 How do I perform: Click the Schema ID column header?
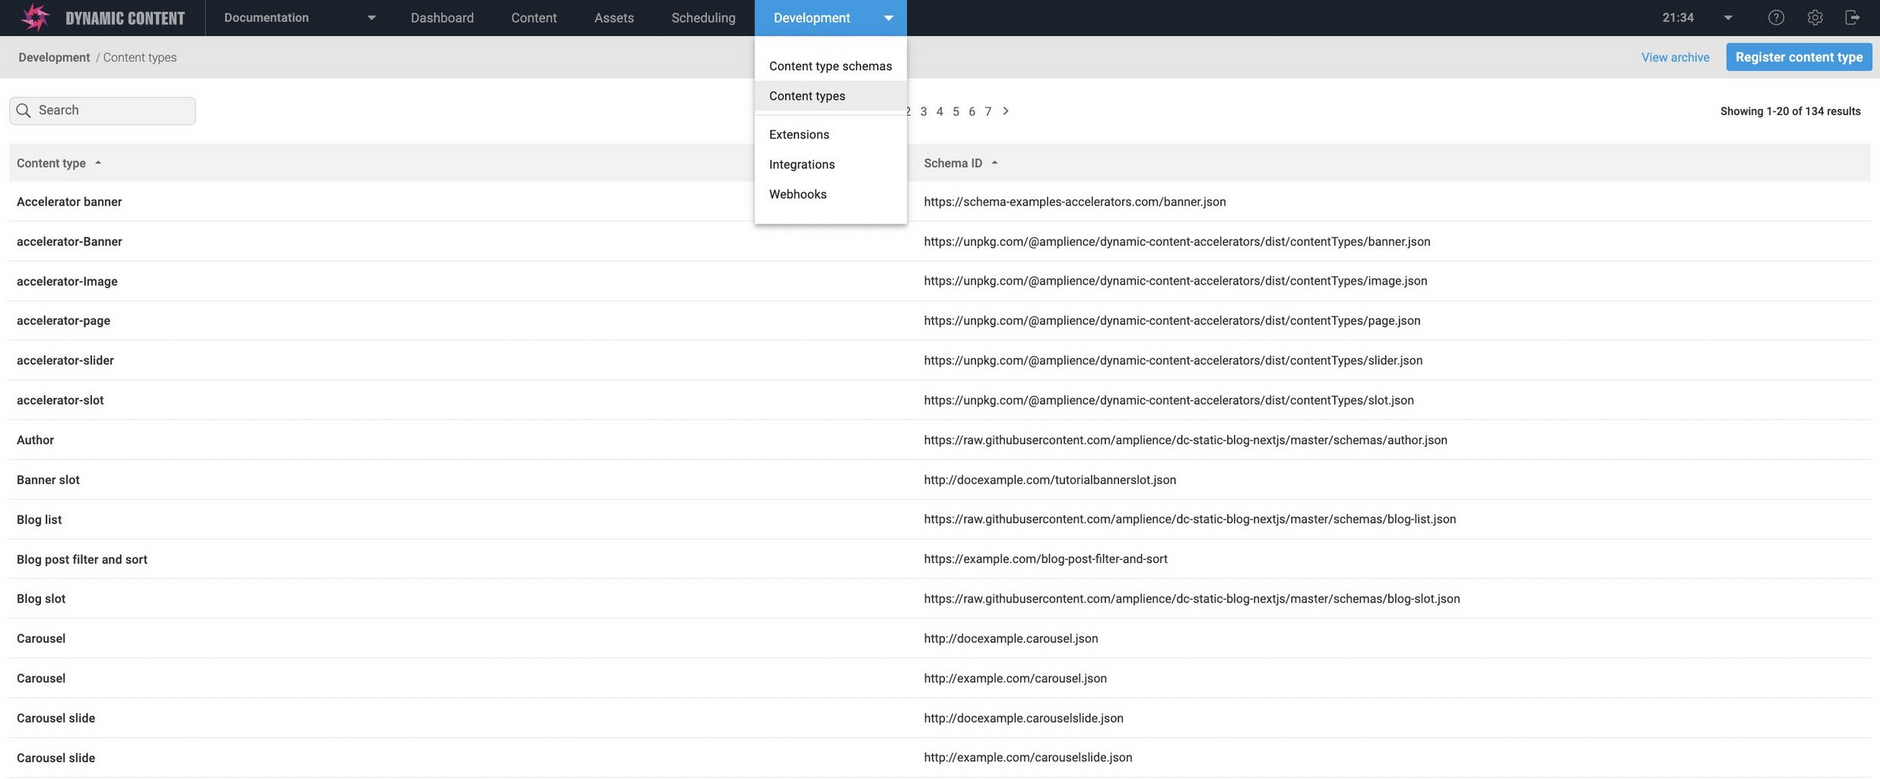point(953,163)
